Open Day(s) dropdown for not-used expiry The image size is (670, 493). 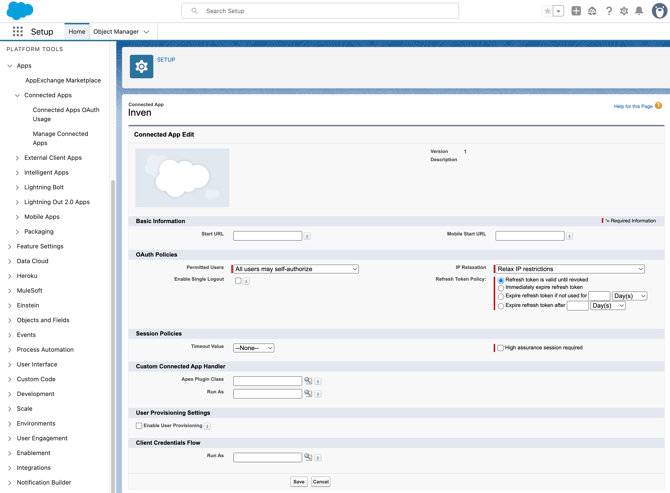coord(629,296)
